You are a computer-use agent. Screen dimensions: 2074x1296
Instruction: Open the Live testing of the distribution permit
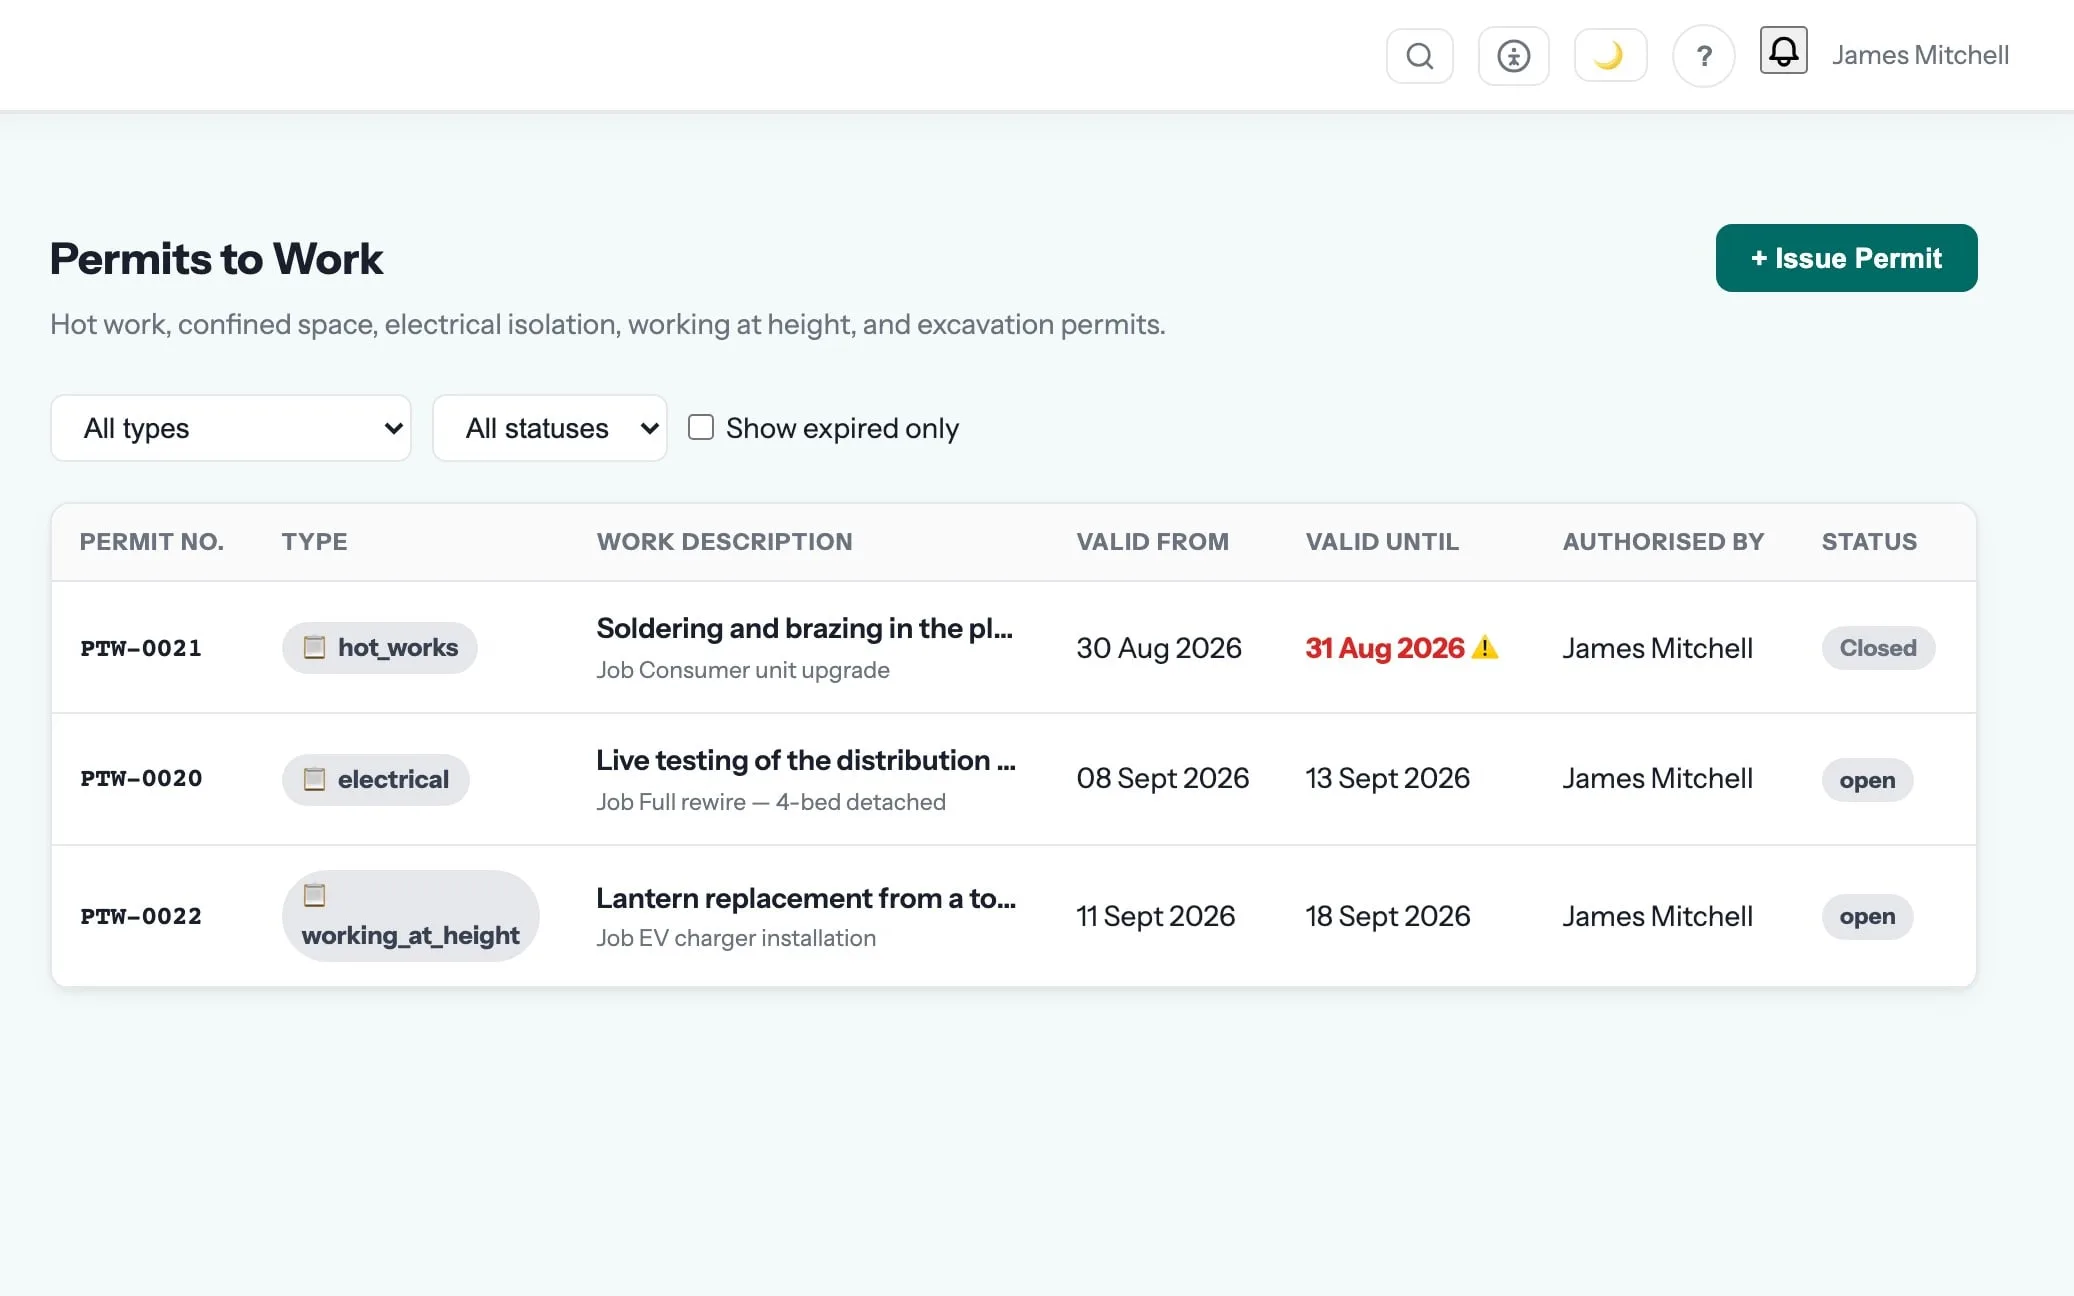[806, 760]
